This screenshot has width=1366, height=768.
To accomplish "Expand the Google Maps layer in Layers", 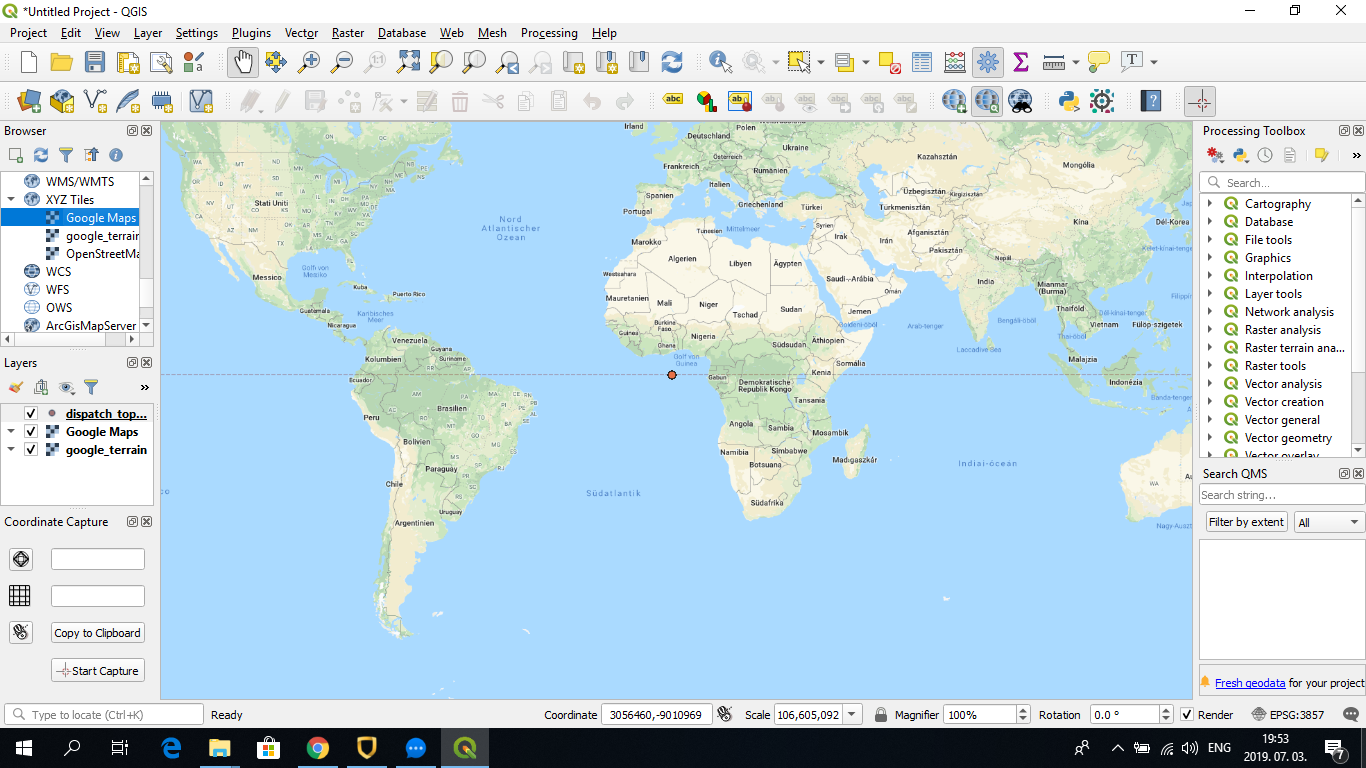I will (x=11, y=432).
